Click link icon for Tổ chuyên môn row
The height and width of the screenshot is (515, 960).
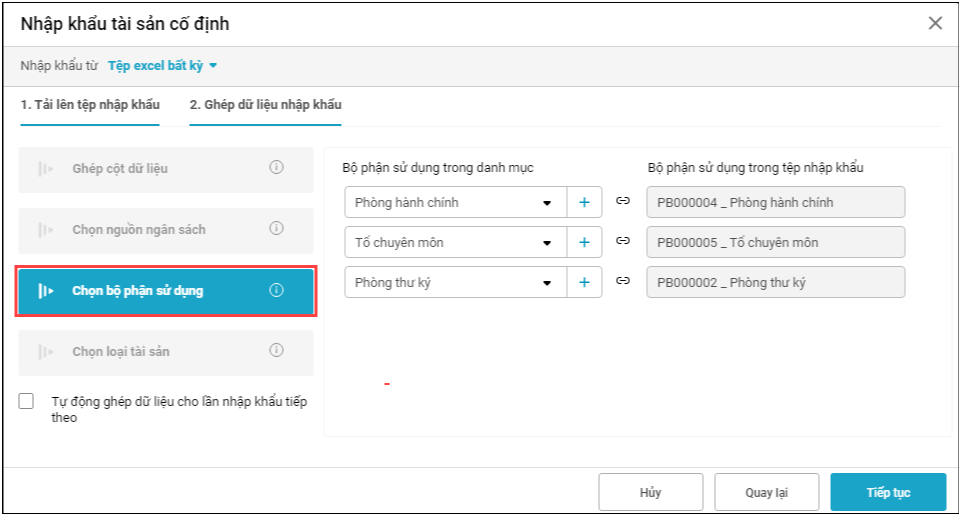click(623, 242)
